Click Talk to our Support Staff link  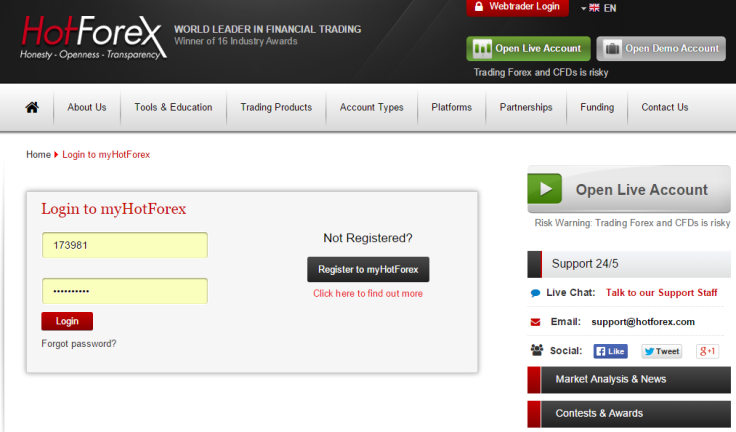661,293
